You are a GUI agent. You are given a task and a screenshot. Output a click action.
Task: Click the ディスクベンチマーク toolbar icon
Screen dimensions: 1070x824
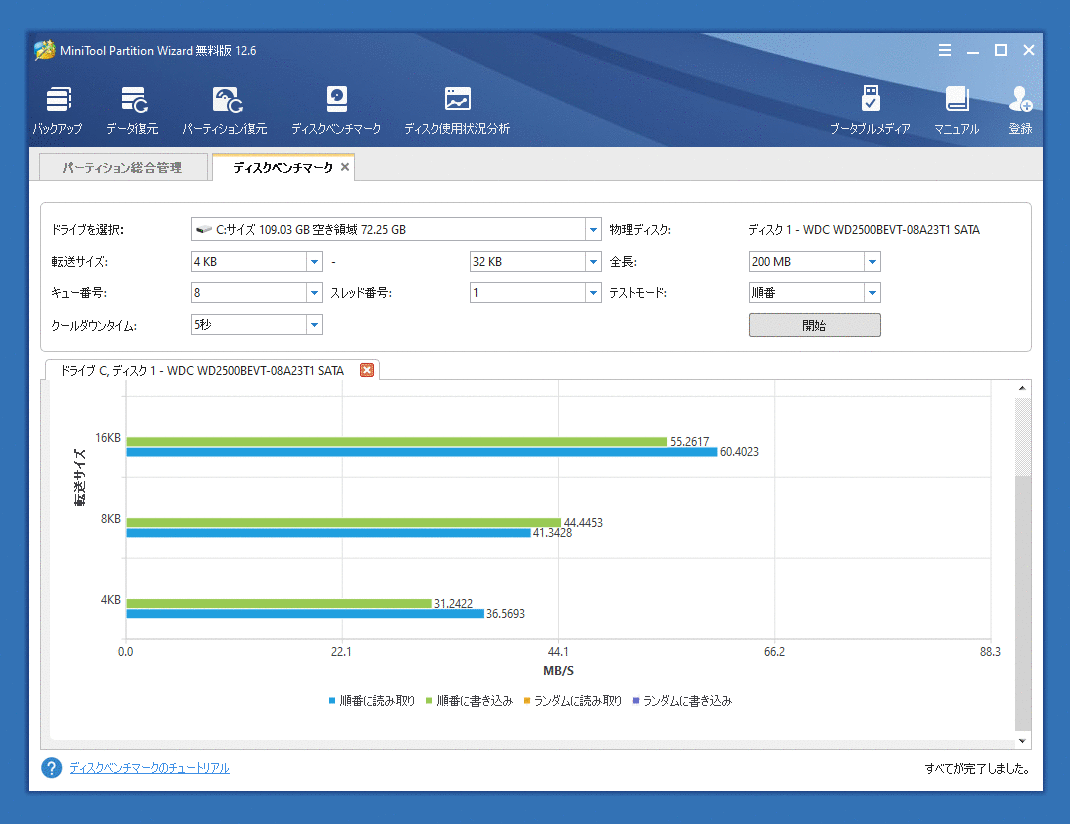tap(336, 110)
